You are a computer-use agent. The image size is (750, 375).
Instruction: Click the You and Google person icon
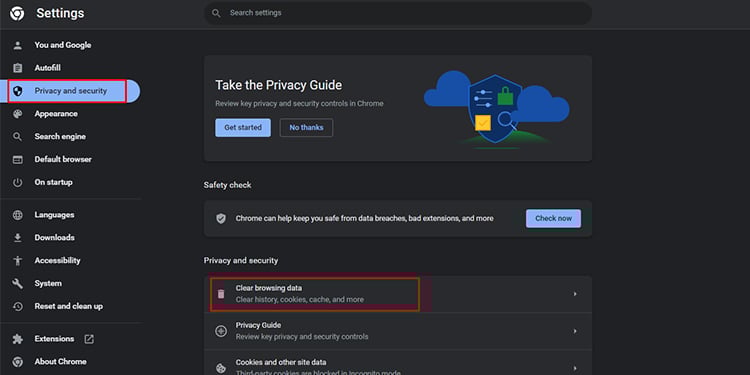[x=18, y=45]
